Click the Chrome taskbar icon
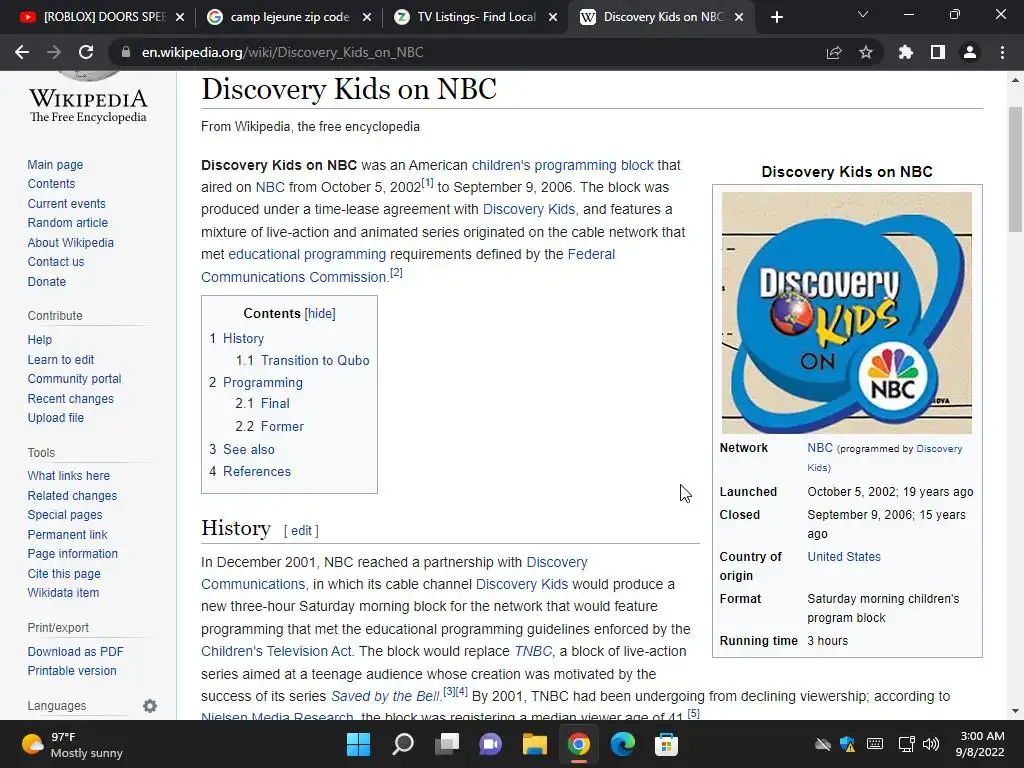 coord(579,744)
